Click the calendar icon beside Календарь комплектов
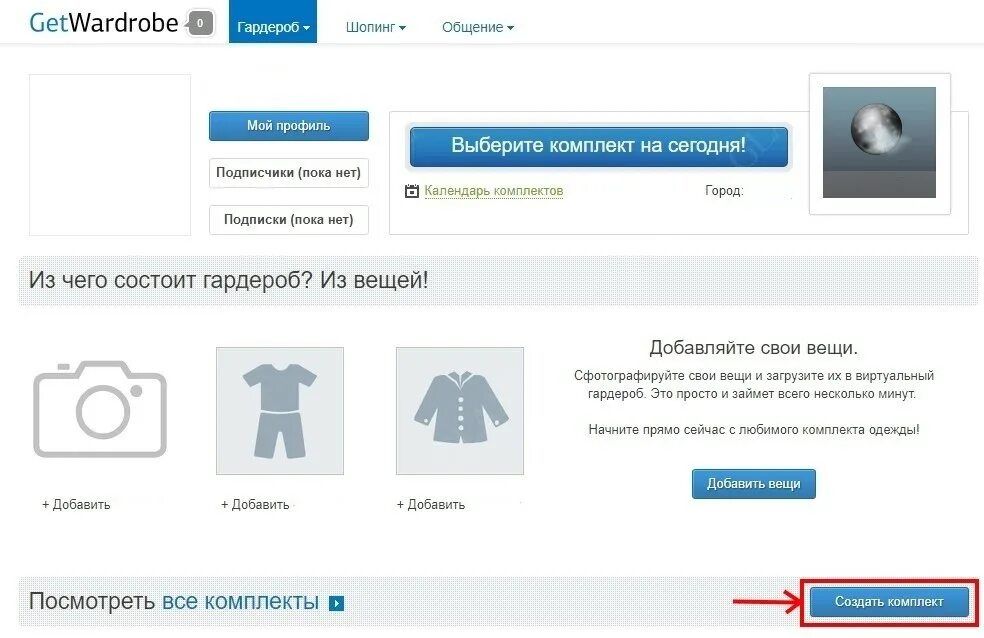 [412, 191]
